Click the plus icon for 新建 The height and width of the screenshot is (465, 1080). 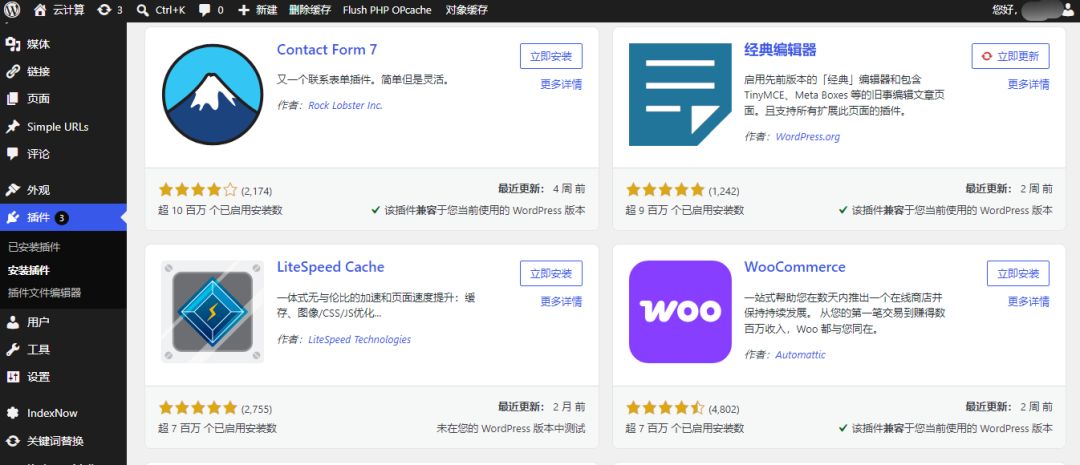tap(243, 10)
